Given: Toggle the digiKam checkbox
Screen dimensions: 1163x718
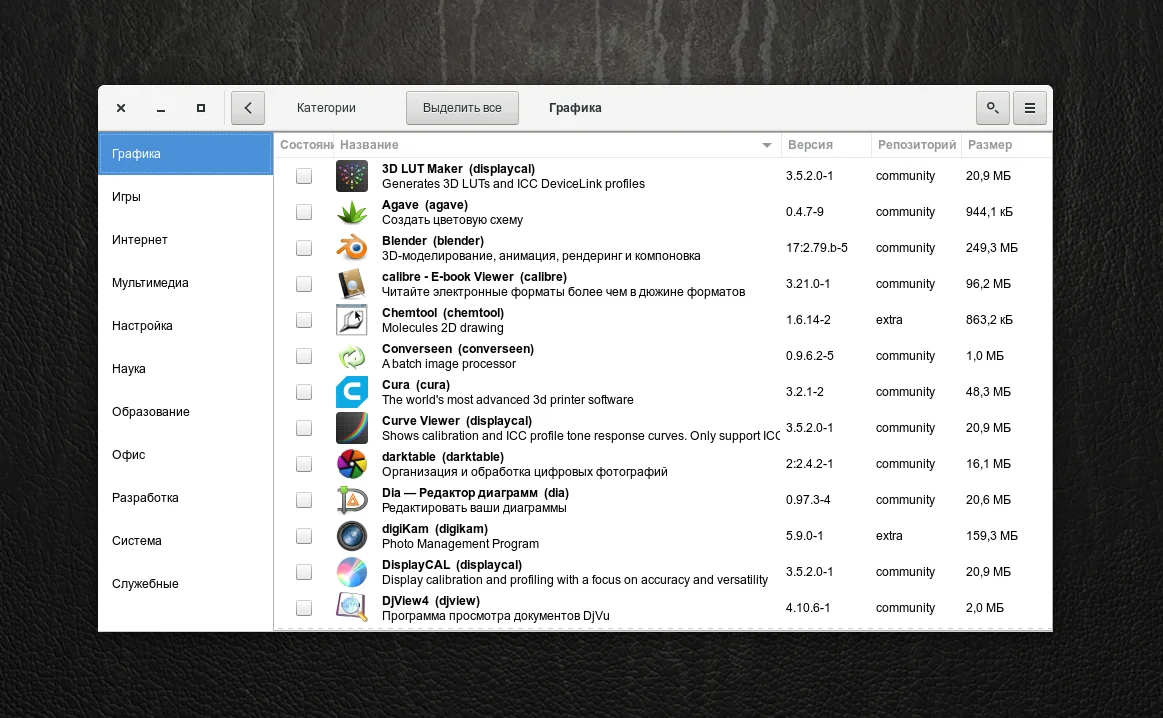Looking at the screenshot, I should click(304, 536).
